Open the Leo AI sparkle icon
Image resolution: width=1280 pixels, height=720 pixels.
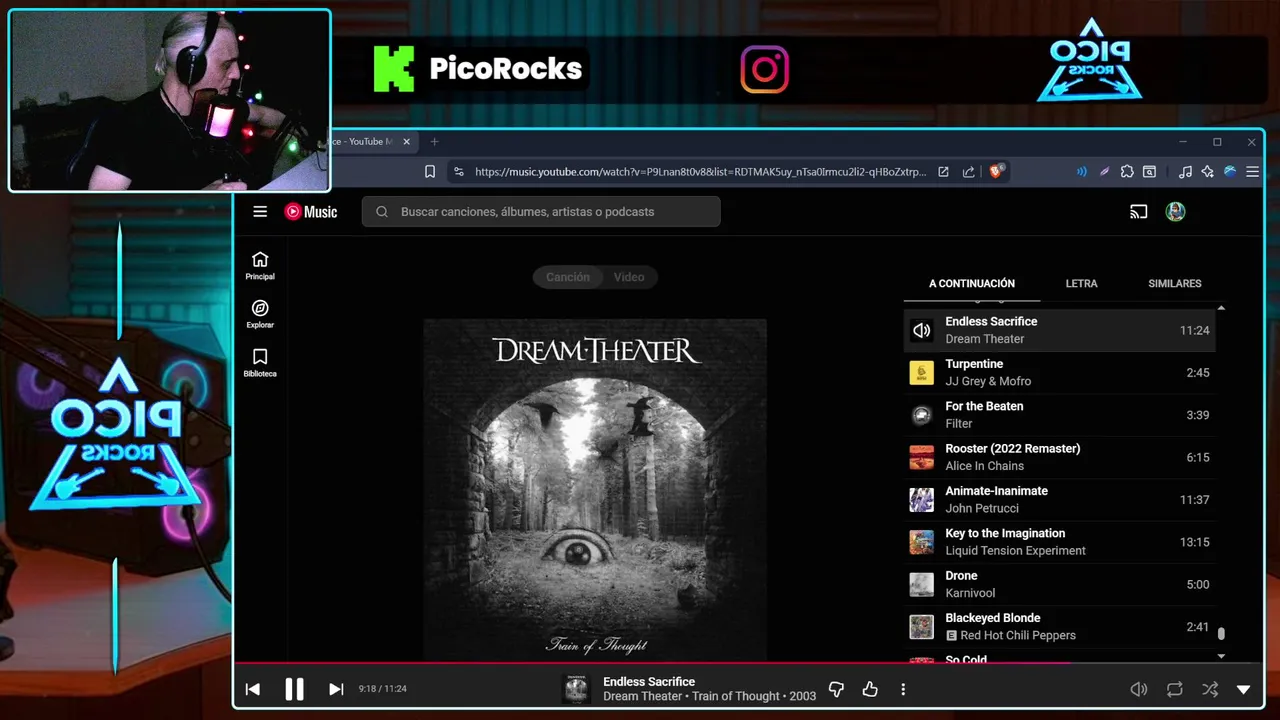click(x=1208, y=172)
